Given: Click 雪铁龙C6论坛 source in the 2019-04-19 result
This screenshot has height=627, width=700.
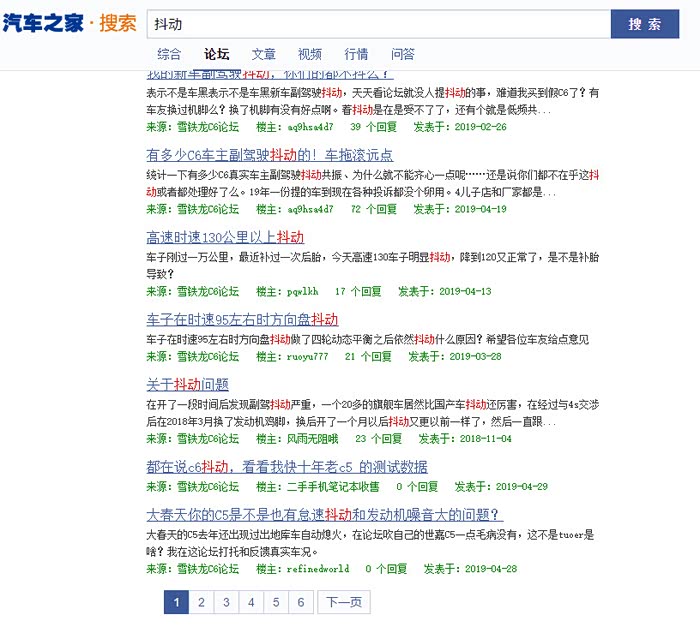Looking at the screenshot, I should tap(208, 209).
